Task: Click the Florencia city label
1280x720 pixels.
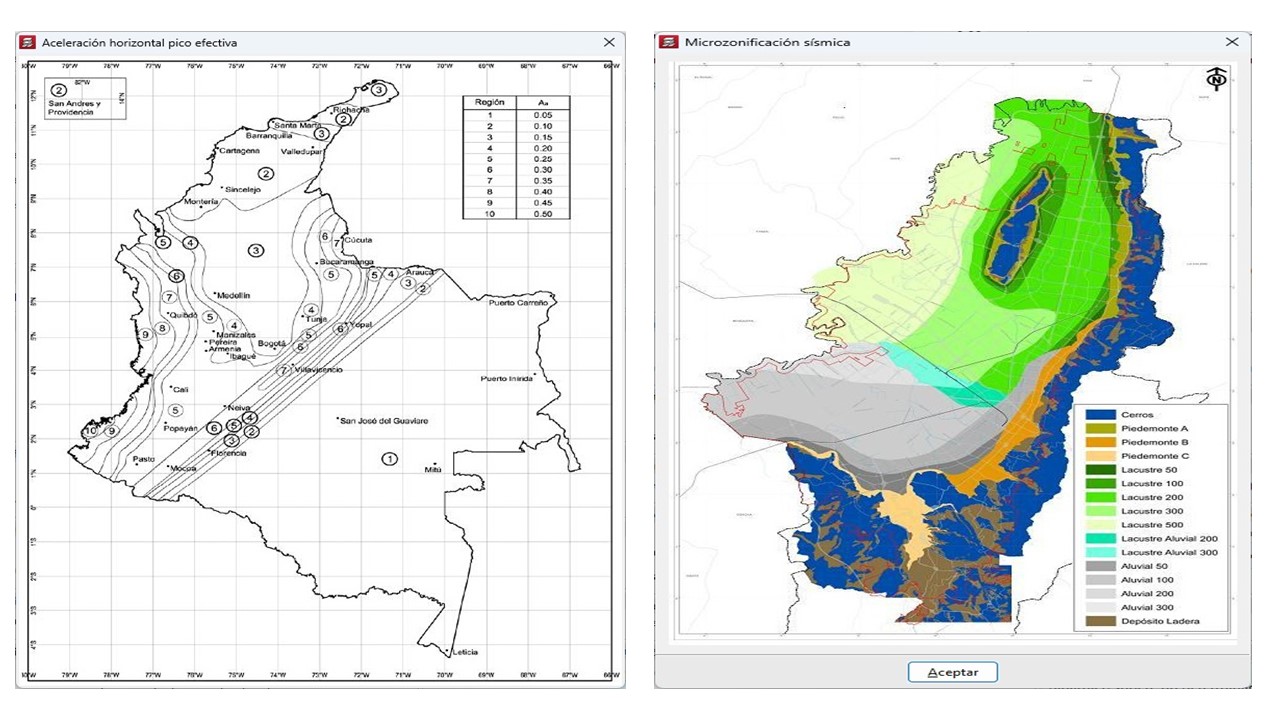Action: pyautogui.click(x=227, y=453)
